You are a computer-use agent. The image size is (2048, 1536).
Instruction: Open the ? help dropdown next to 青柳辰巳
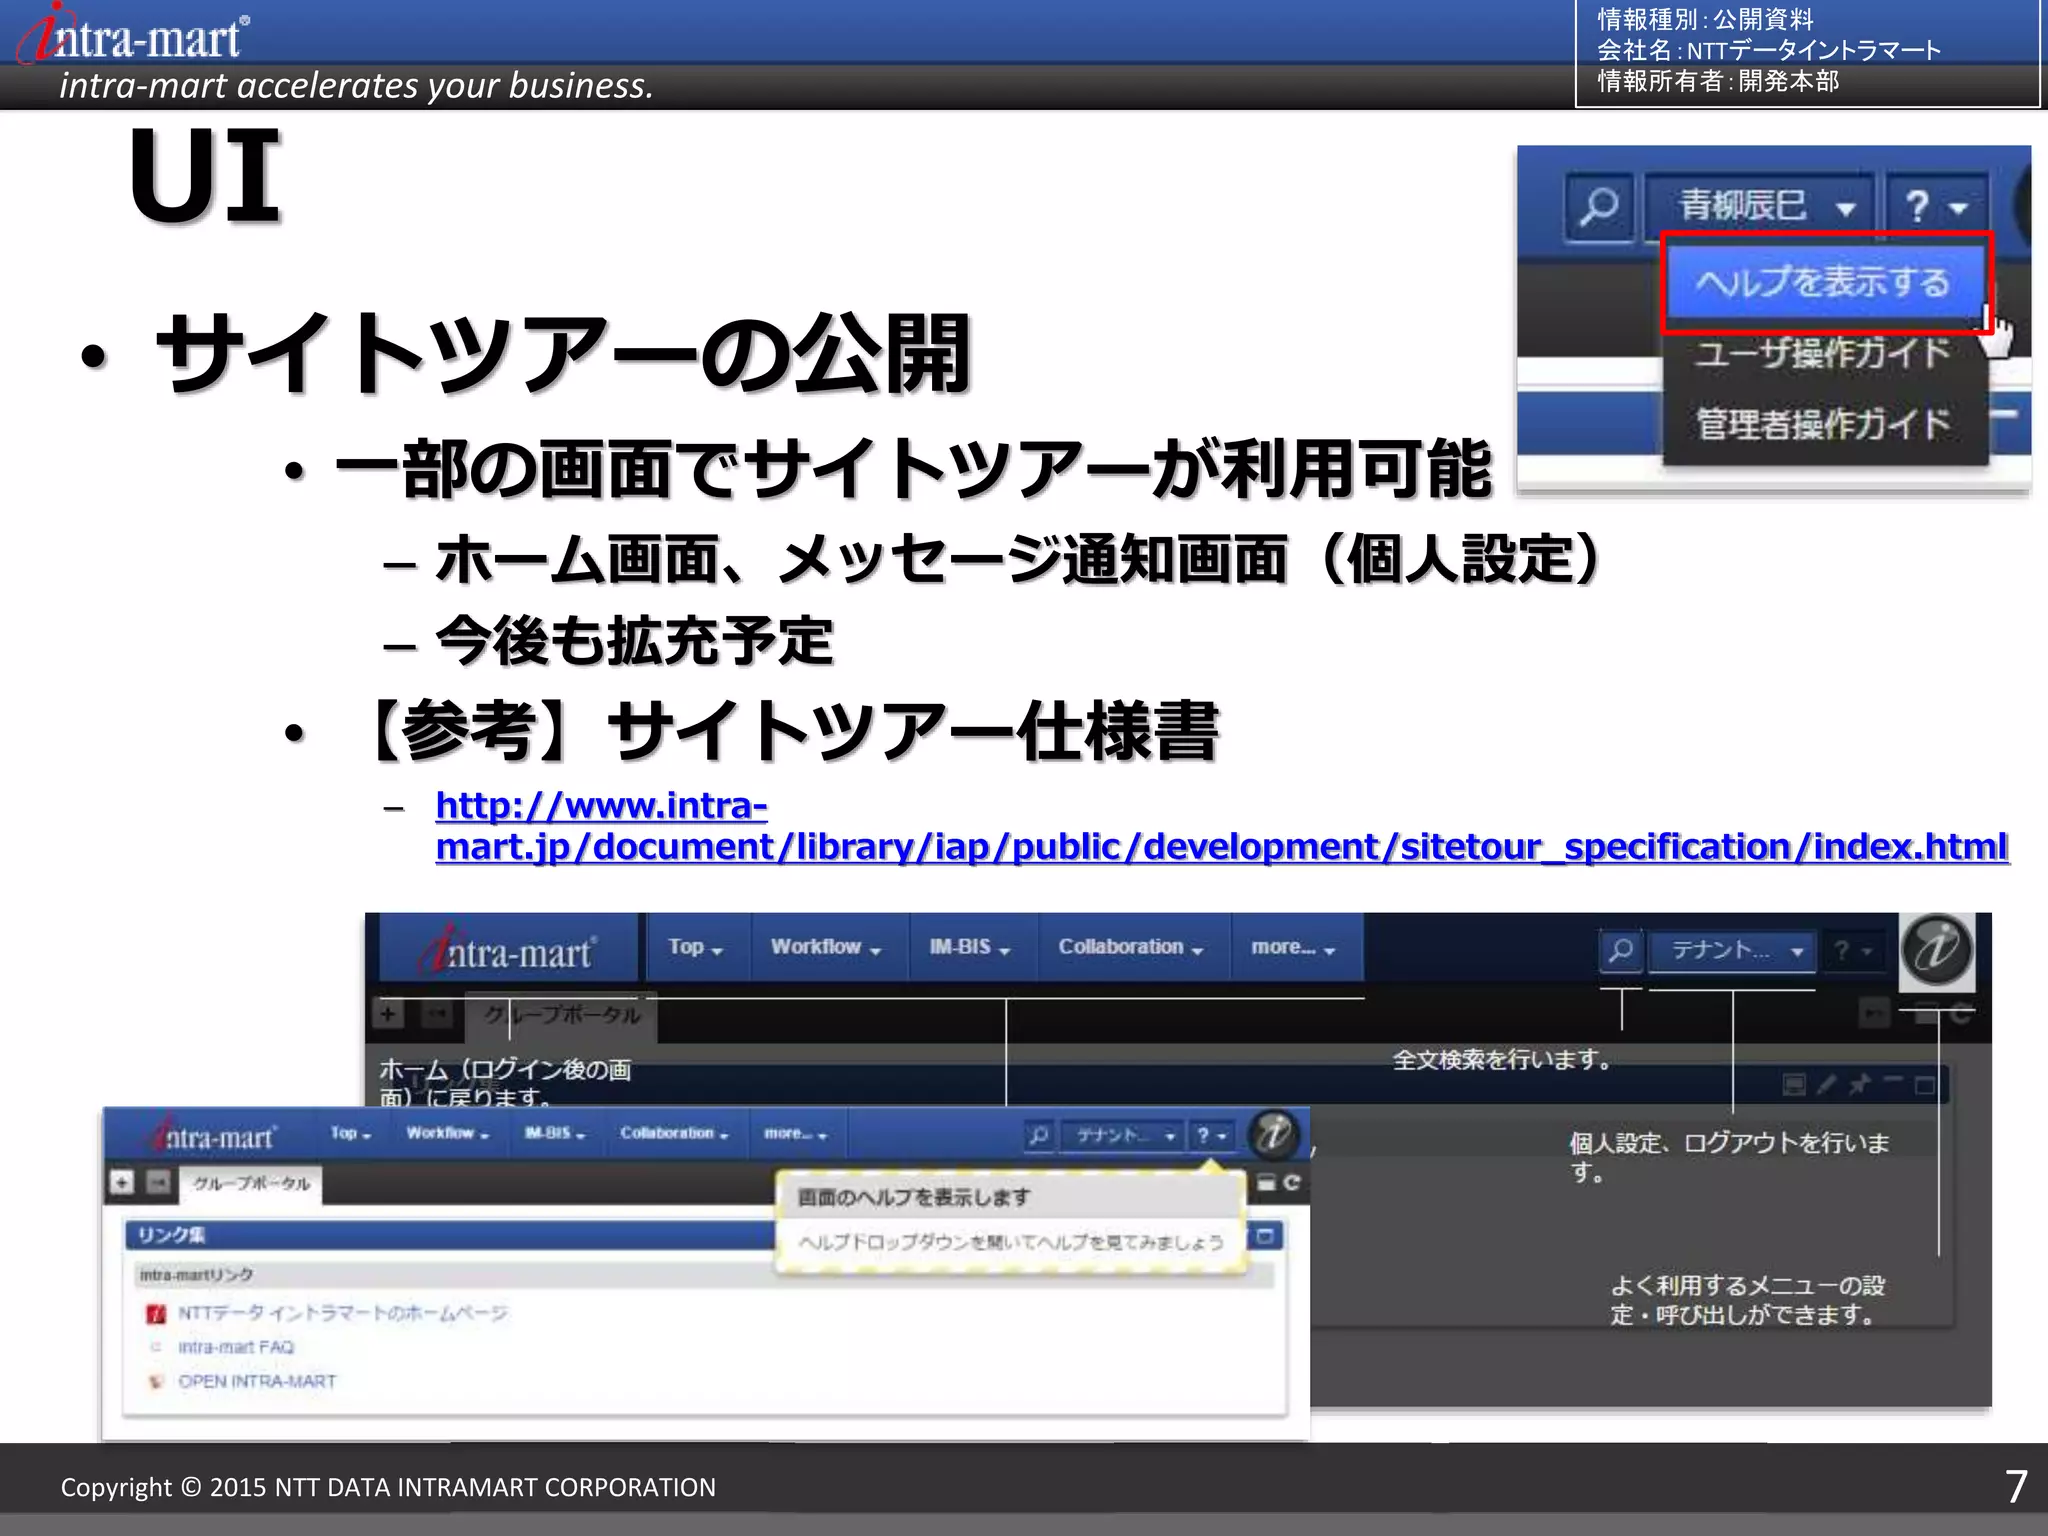pyautogui.click(x=1935, y=207)
